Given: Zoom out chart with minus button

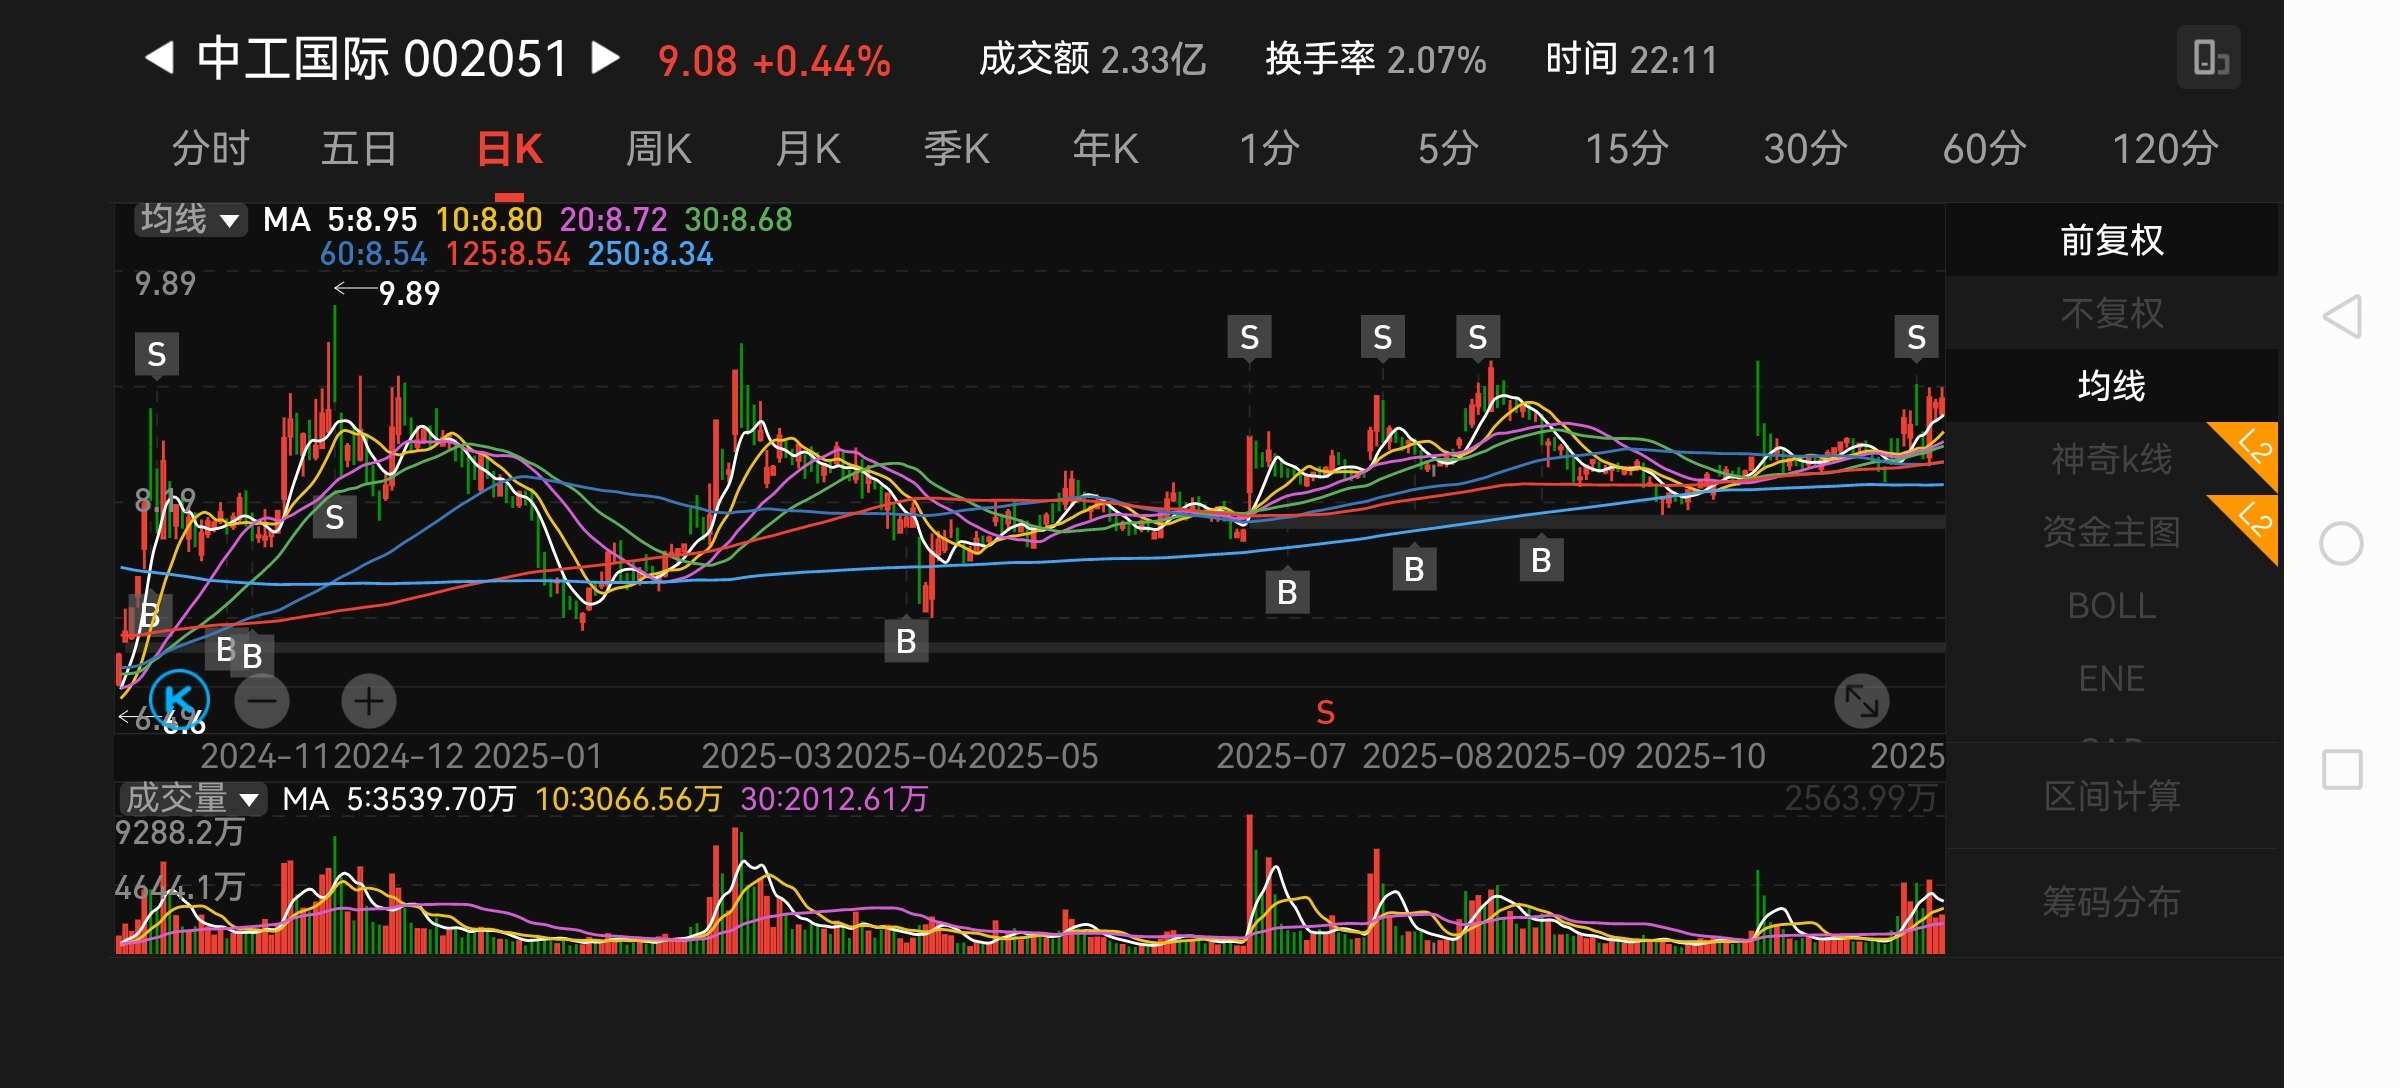Looking at the screenshot, I should [x=262, y=701].
